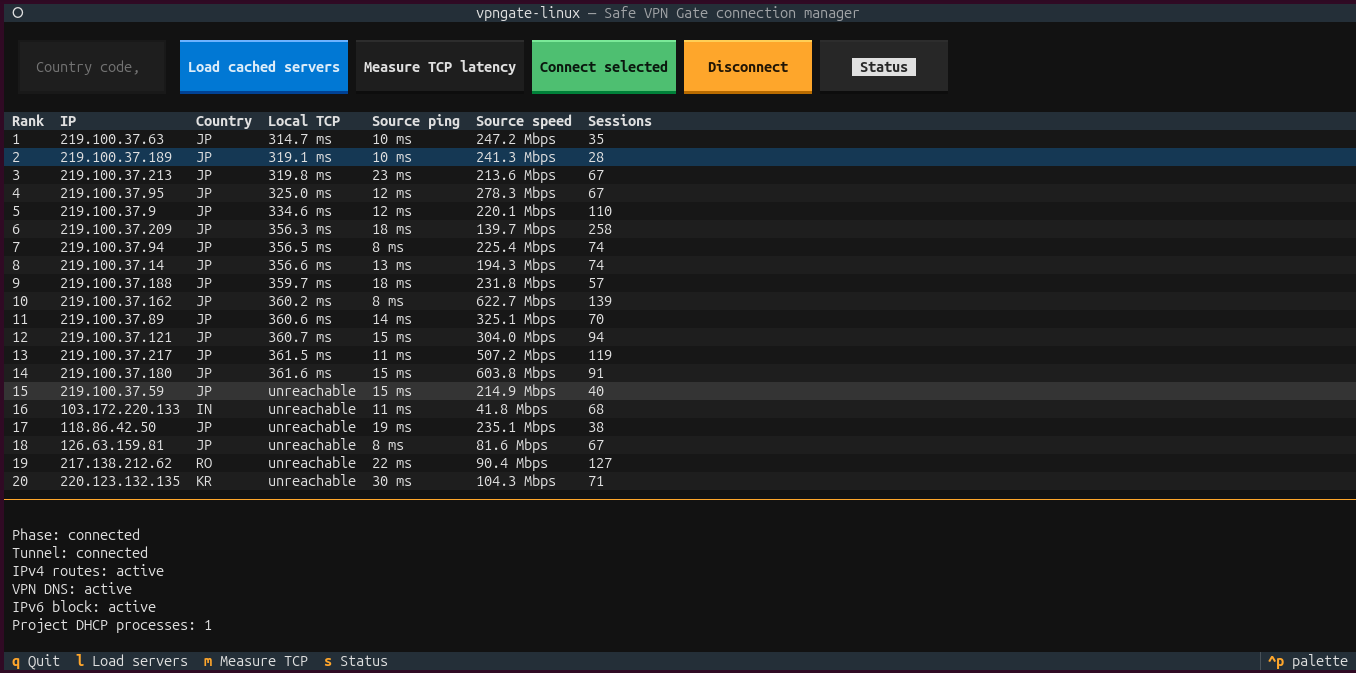Select server row 126.63.159.81
This screenshot has width=1356, height=673.
click(678, 445)
